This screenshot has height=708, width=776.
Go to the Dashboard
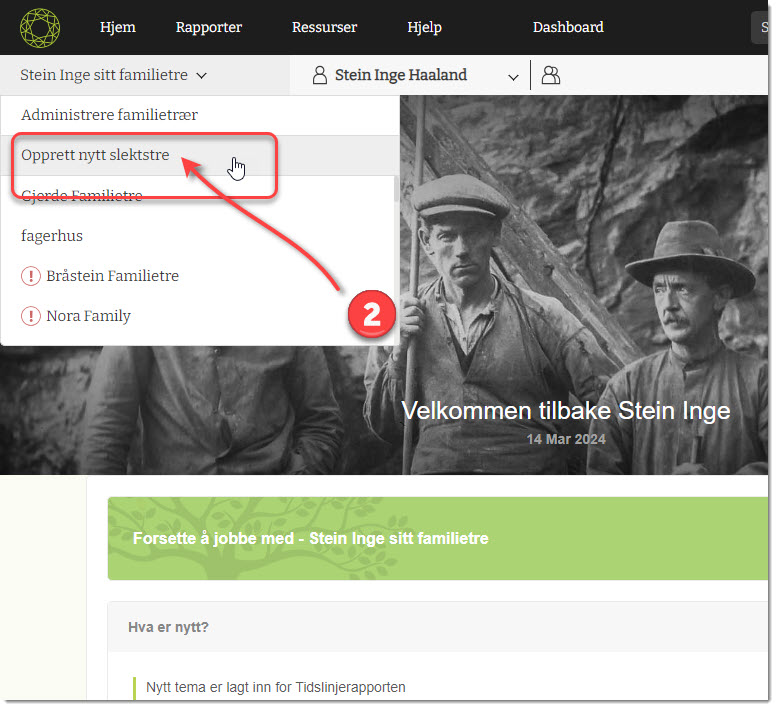(x=568, y=27)
